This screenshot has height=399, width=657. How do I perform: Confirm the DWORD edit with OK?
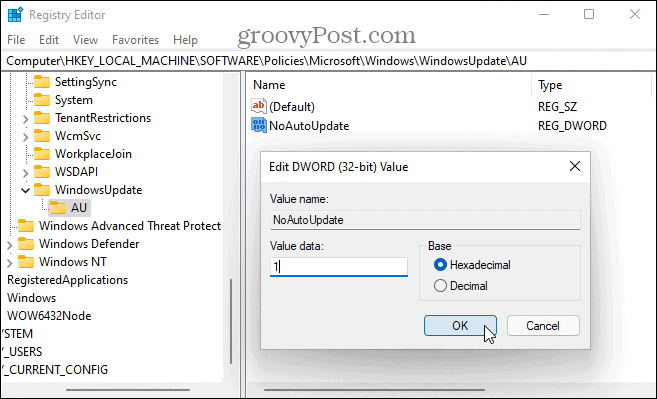pyautogui.click(x=460, y=326)
